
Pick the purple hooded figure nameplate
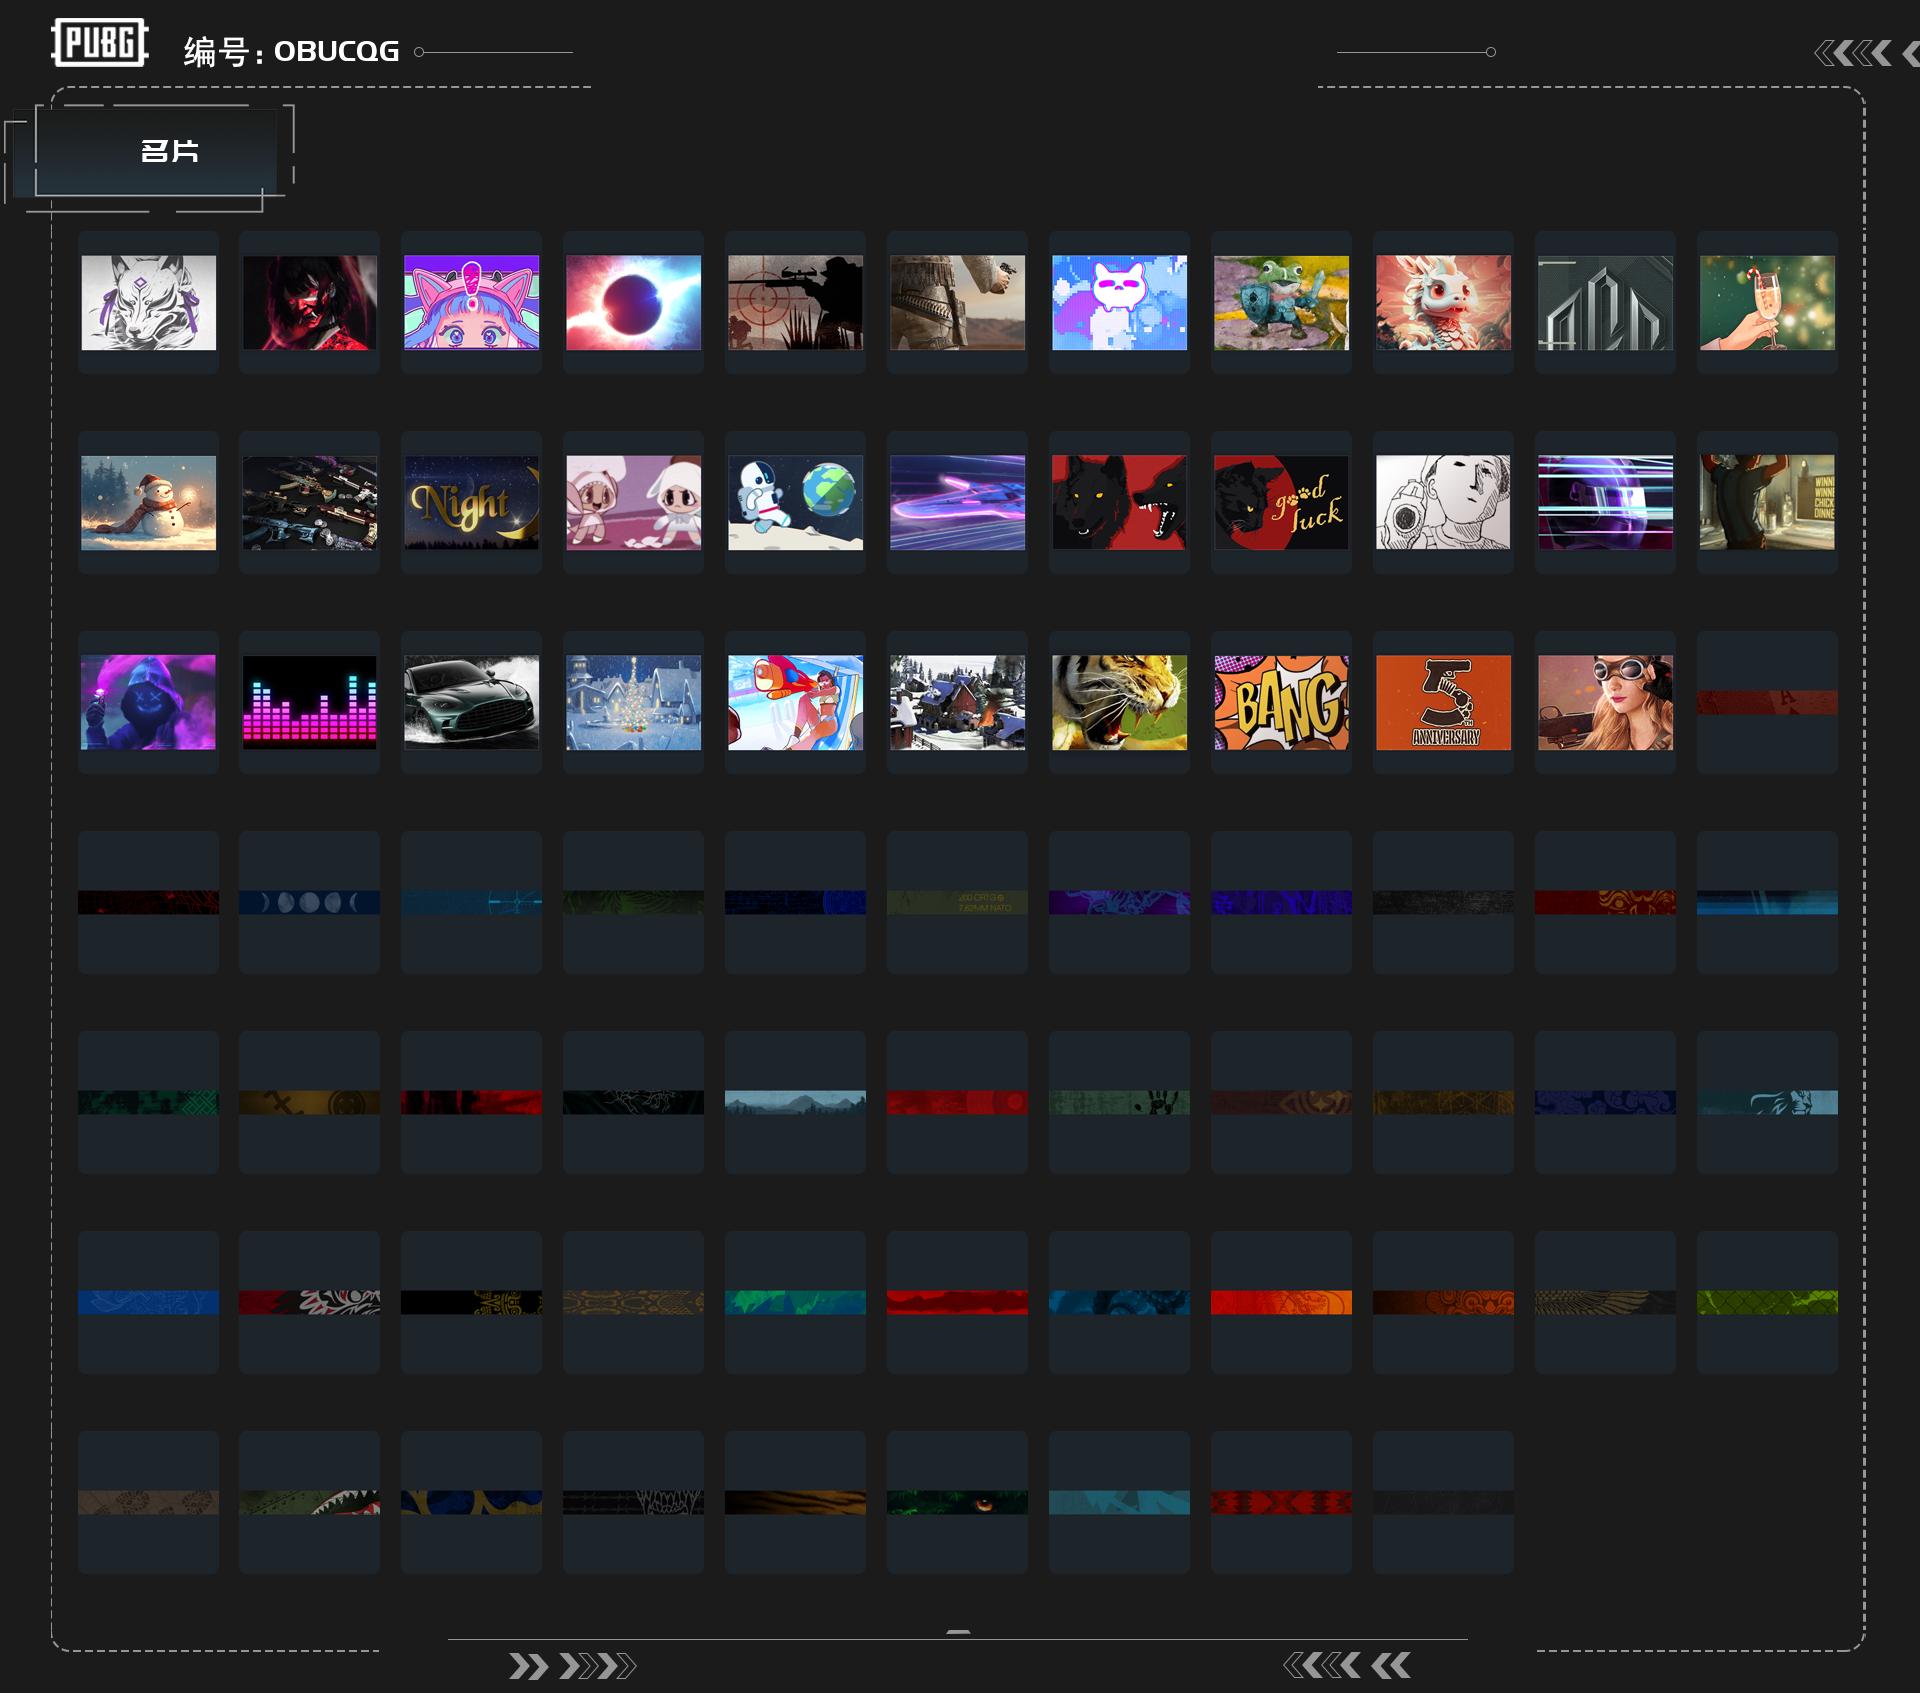148,702
